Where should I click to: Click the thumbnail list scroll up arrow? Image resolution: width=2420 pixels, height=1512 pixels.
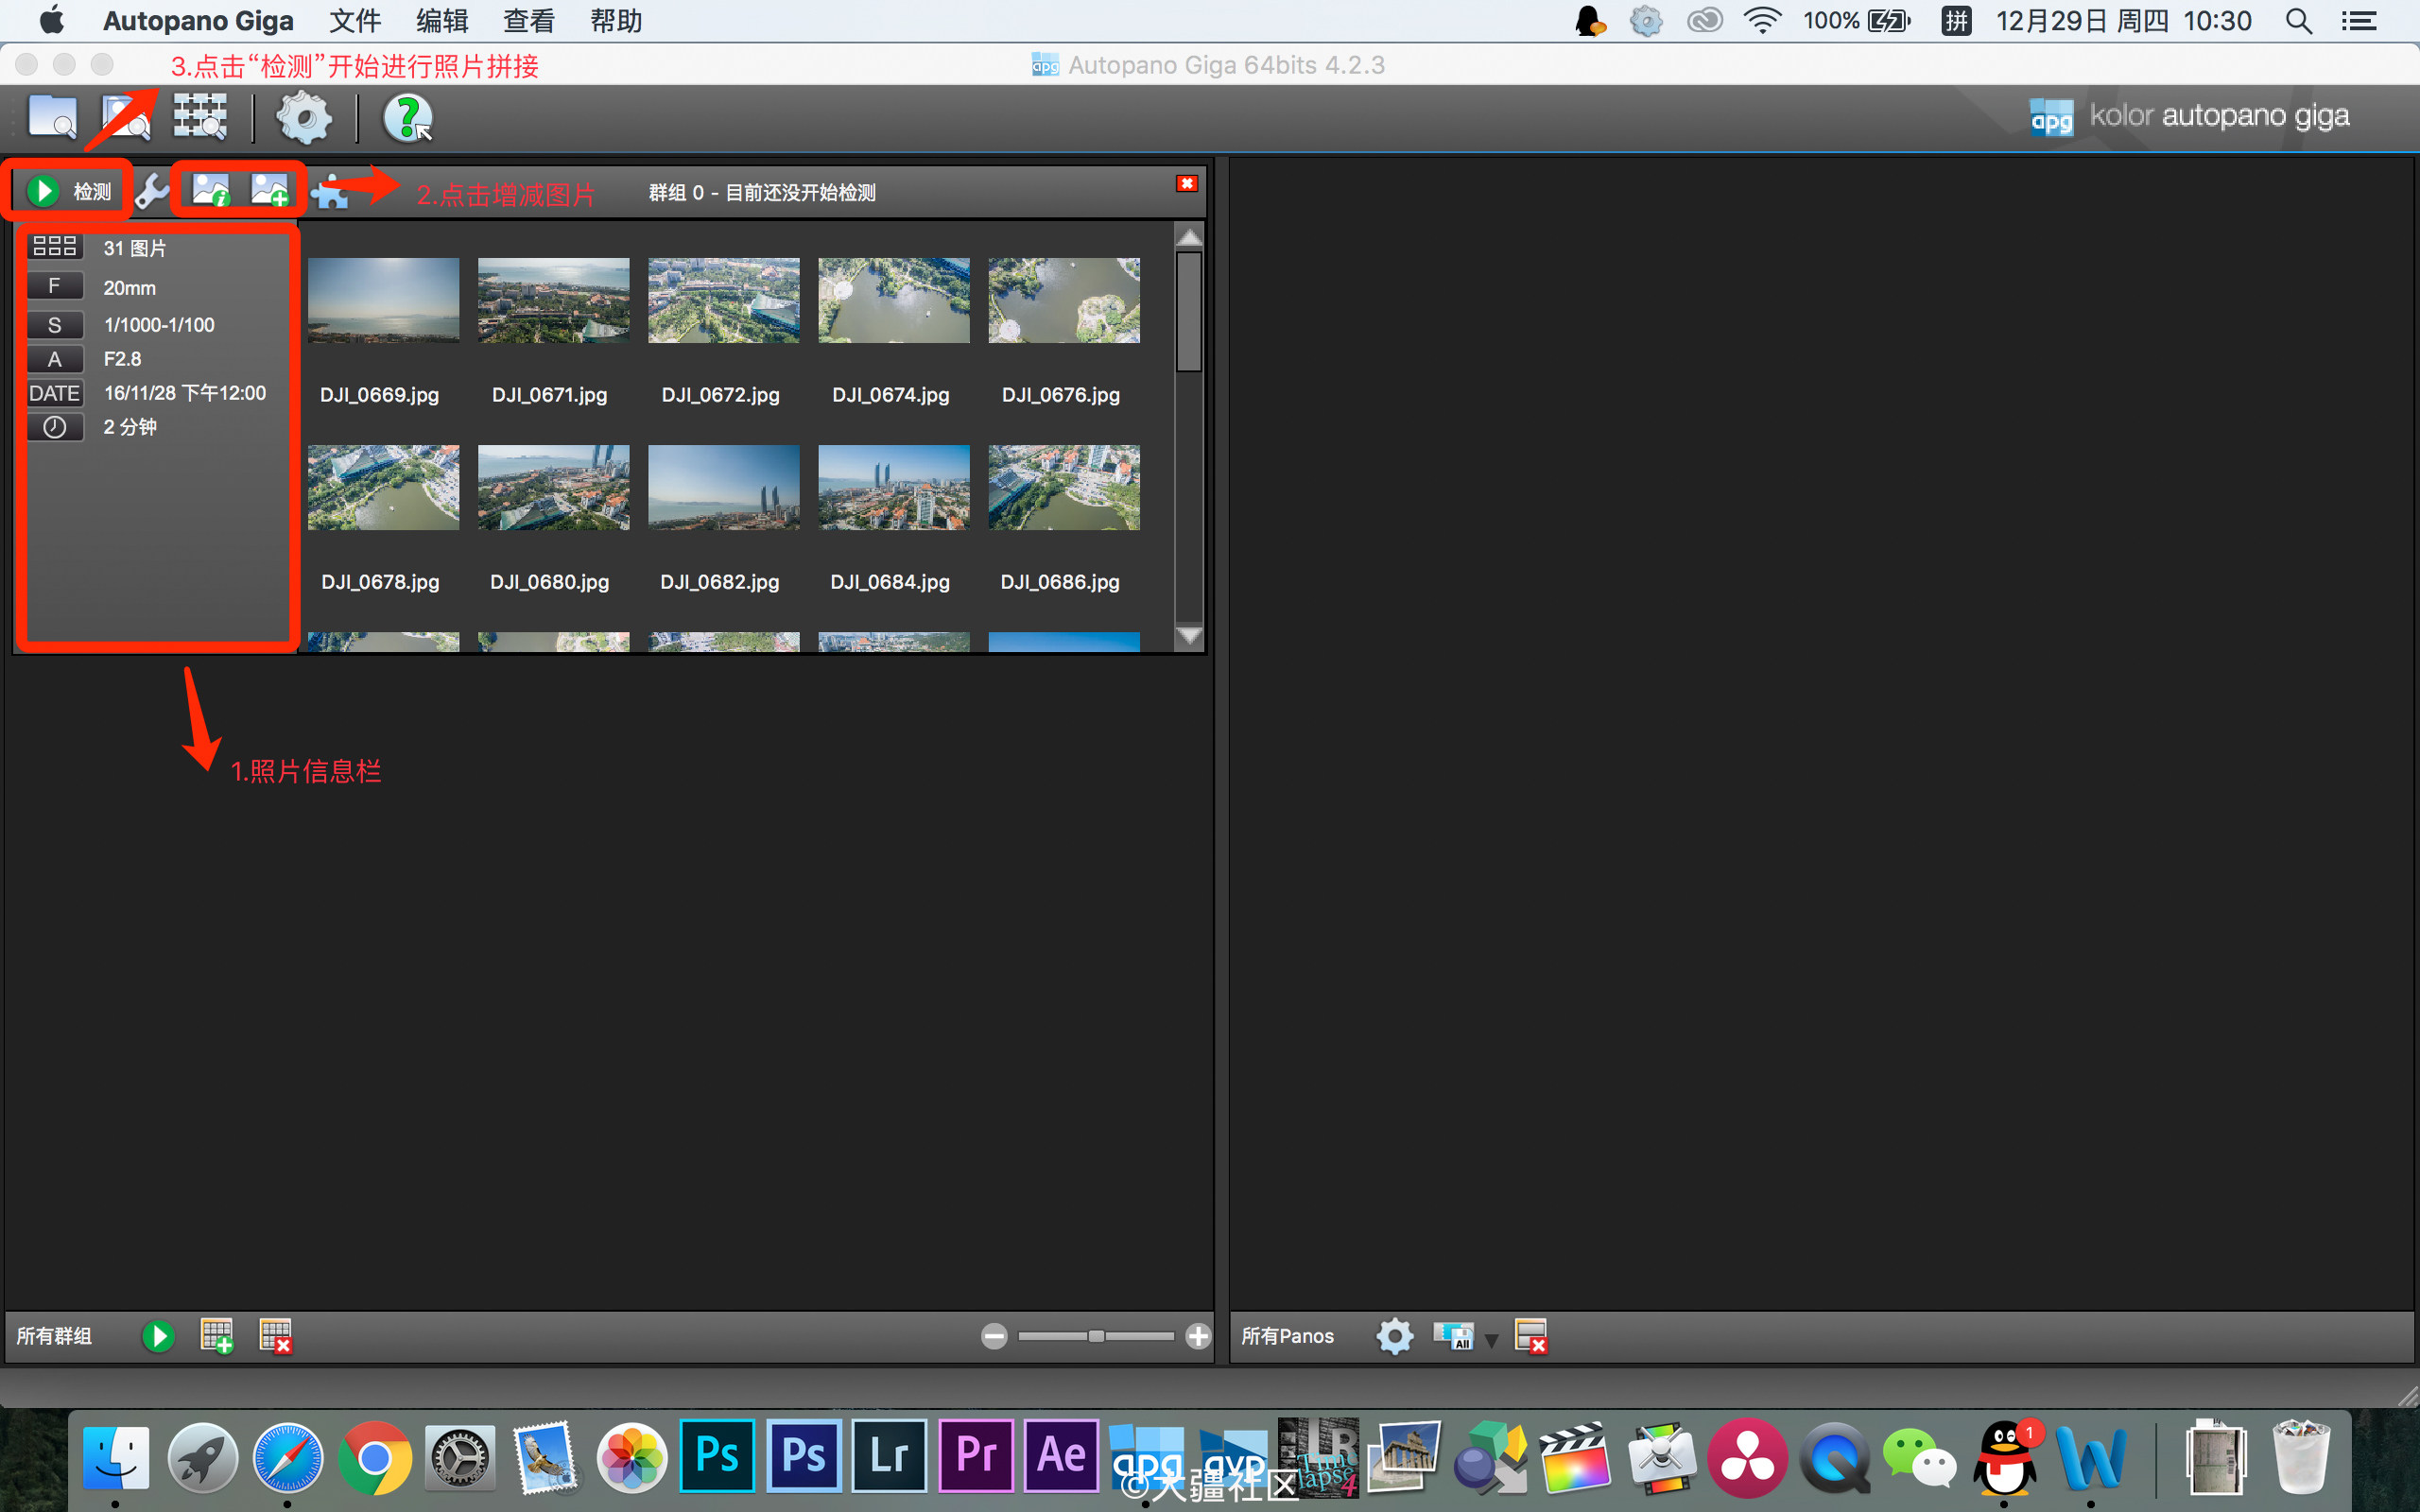1189,237
